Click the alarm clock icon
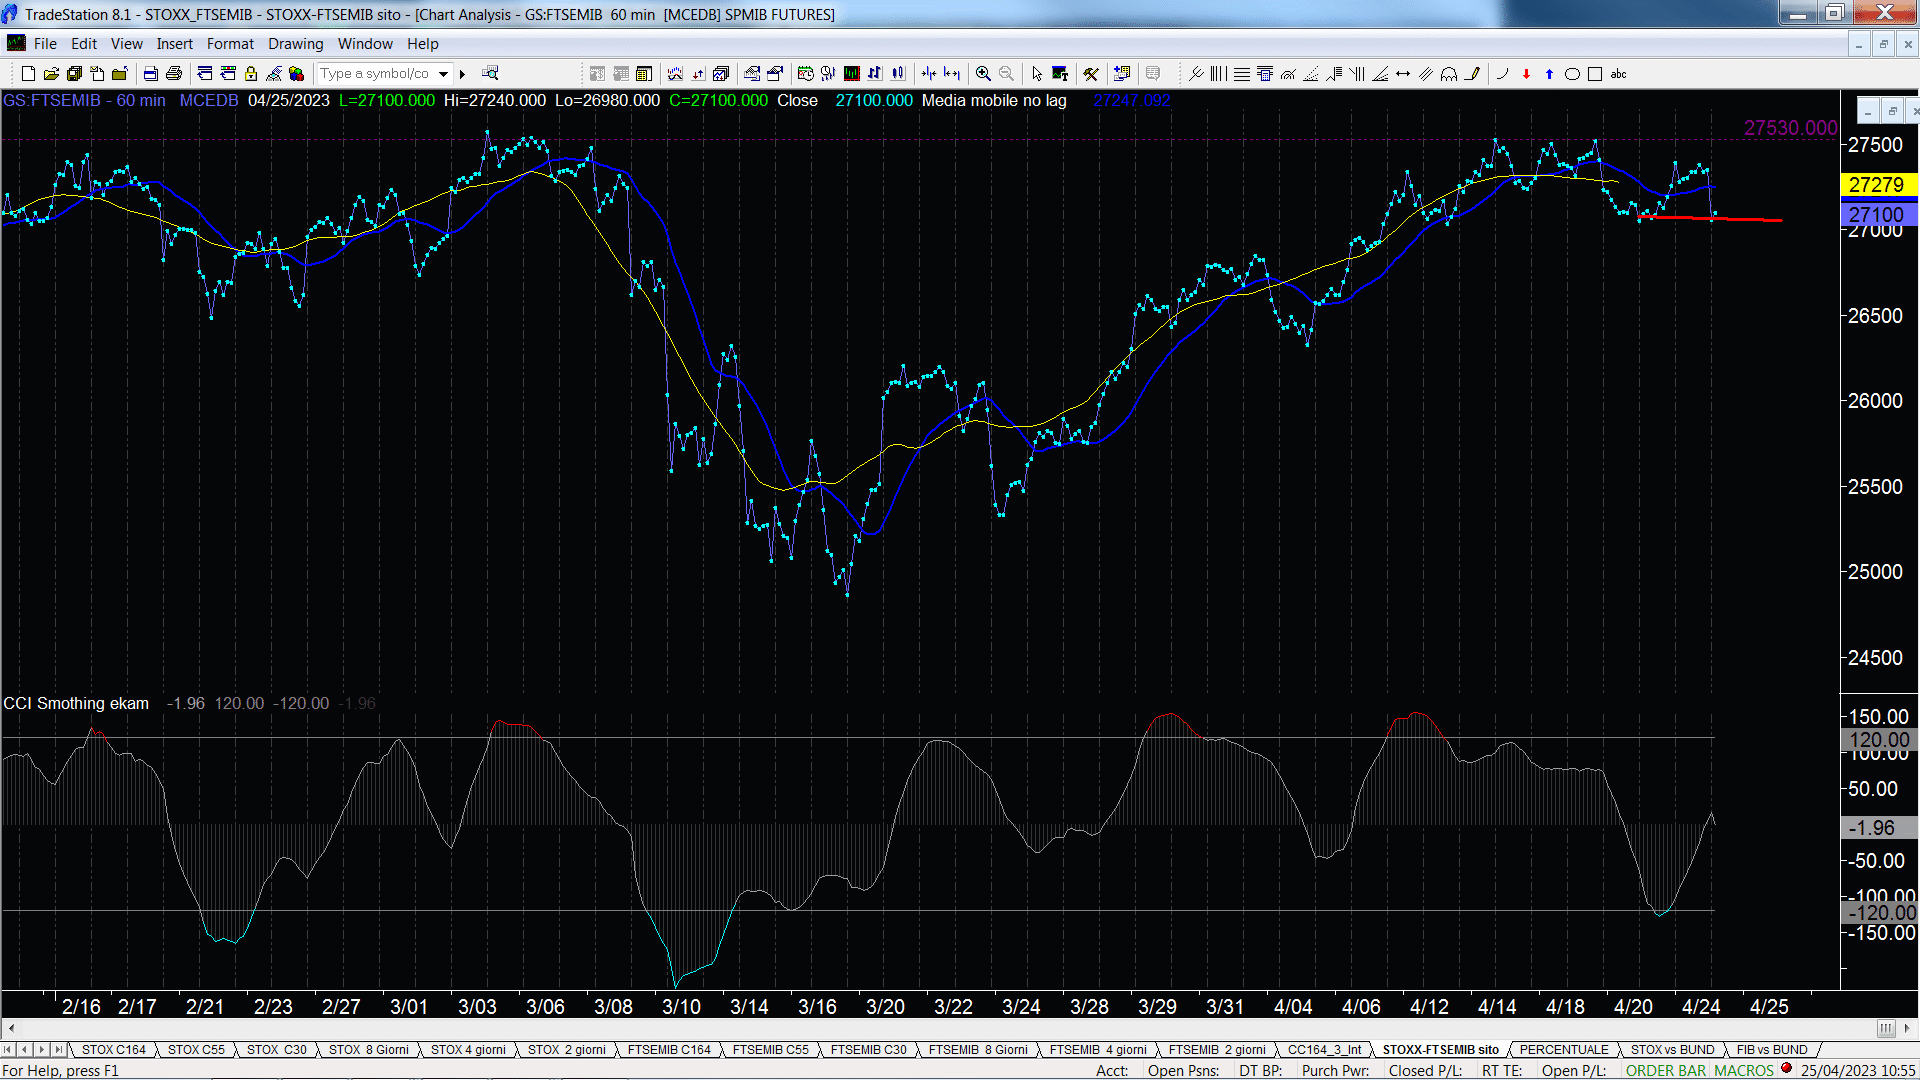This screenshot has height=1080, width=1920. [805, 73]
